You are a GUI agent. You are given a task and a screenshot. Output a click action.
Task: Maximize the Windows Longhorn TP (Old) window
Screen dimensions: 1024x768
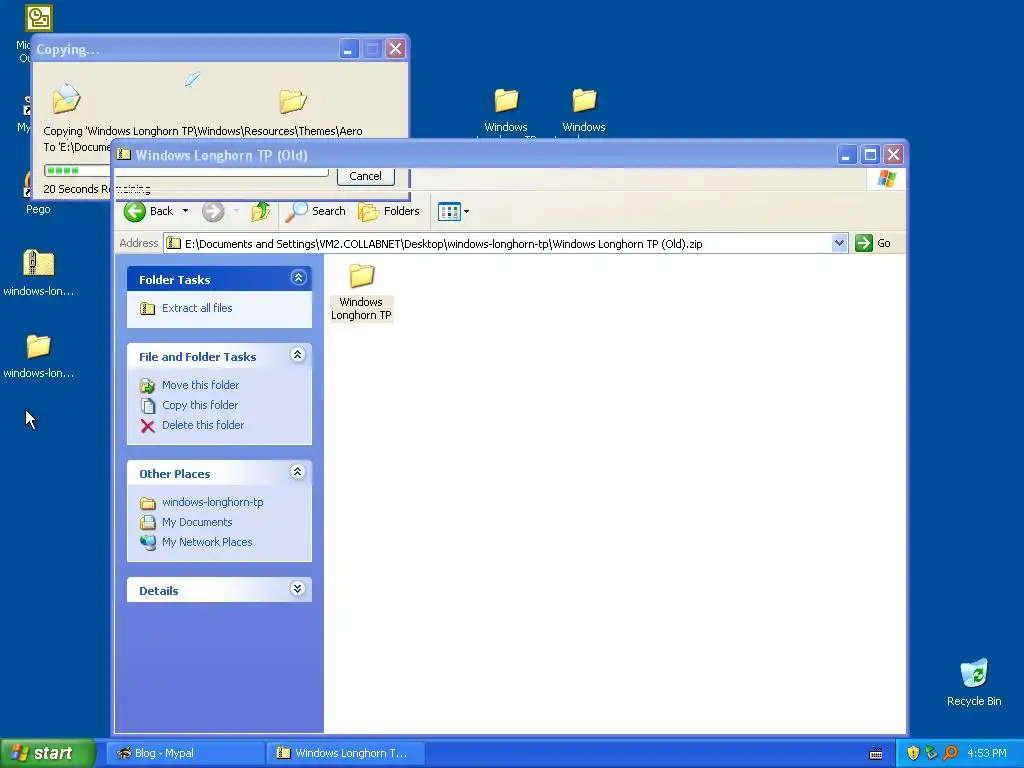[x=870, y=155]
